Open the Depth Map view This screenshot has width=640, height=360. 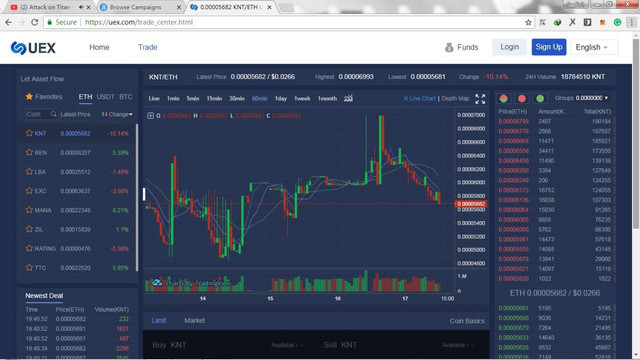pos(455,98)
